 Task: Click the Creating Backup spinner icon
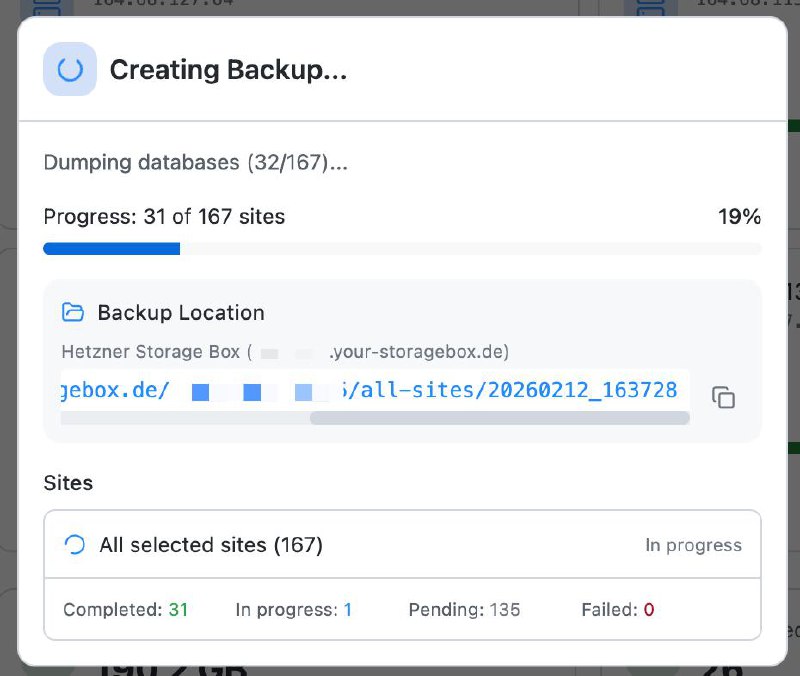tap(70, 70)
